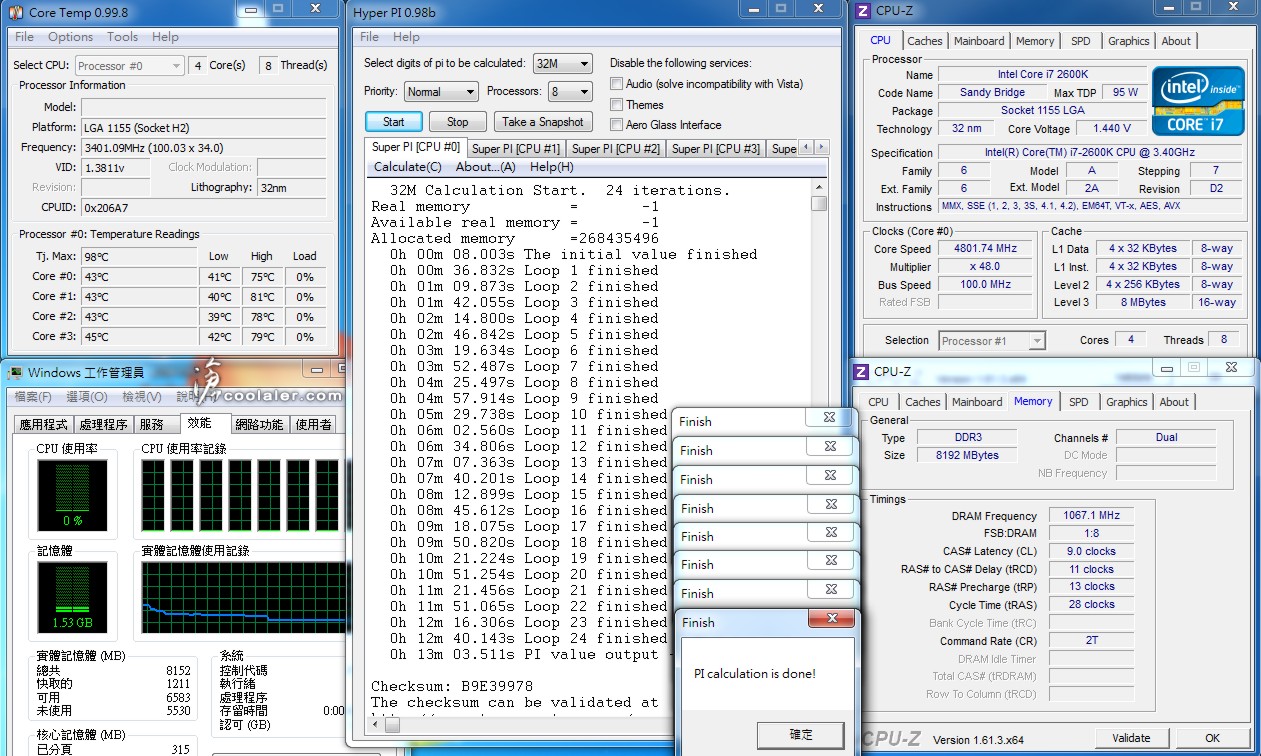The image size is (1261, 756).
Task: Open the Calculate(C) menu in Super PI
Action: tap(408, 167)
